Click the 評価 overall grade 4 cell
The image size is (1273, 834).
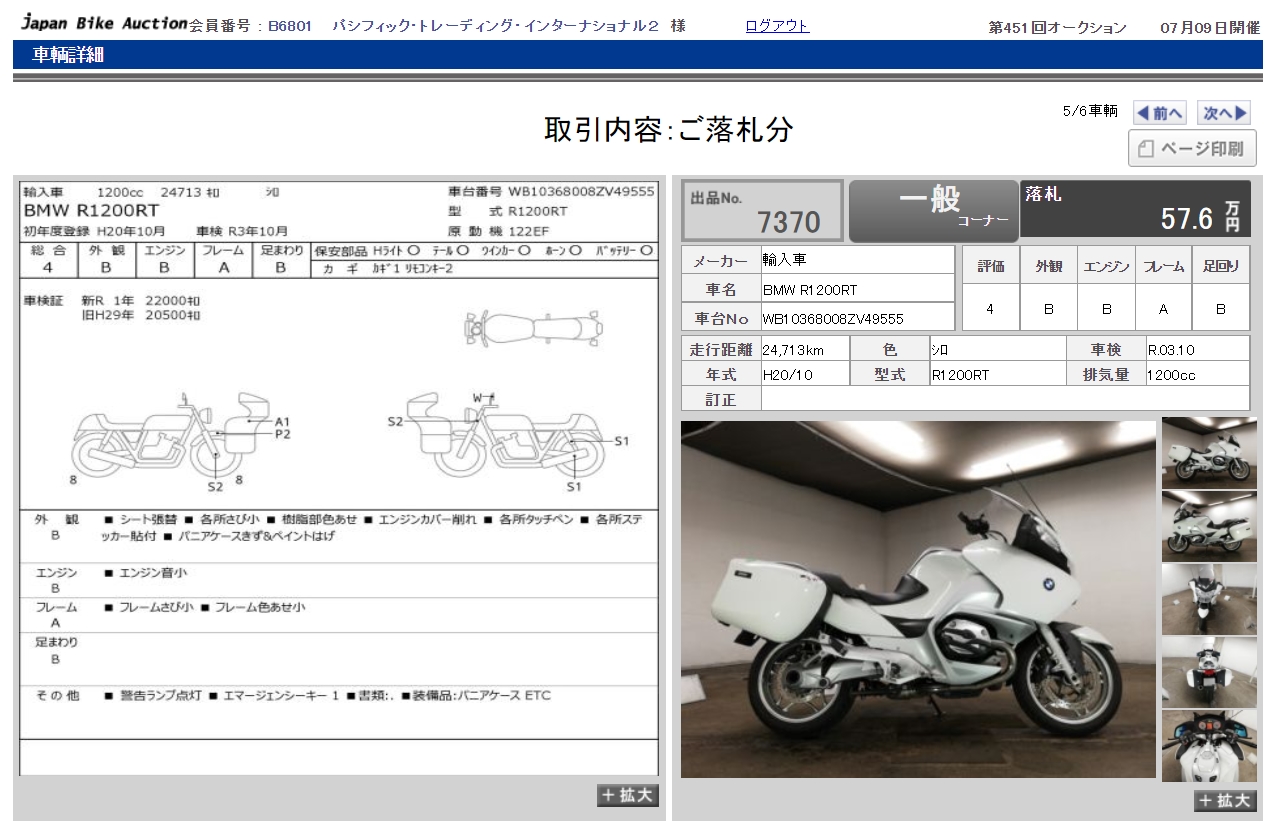pos(990,308)
